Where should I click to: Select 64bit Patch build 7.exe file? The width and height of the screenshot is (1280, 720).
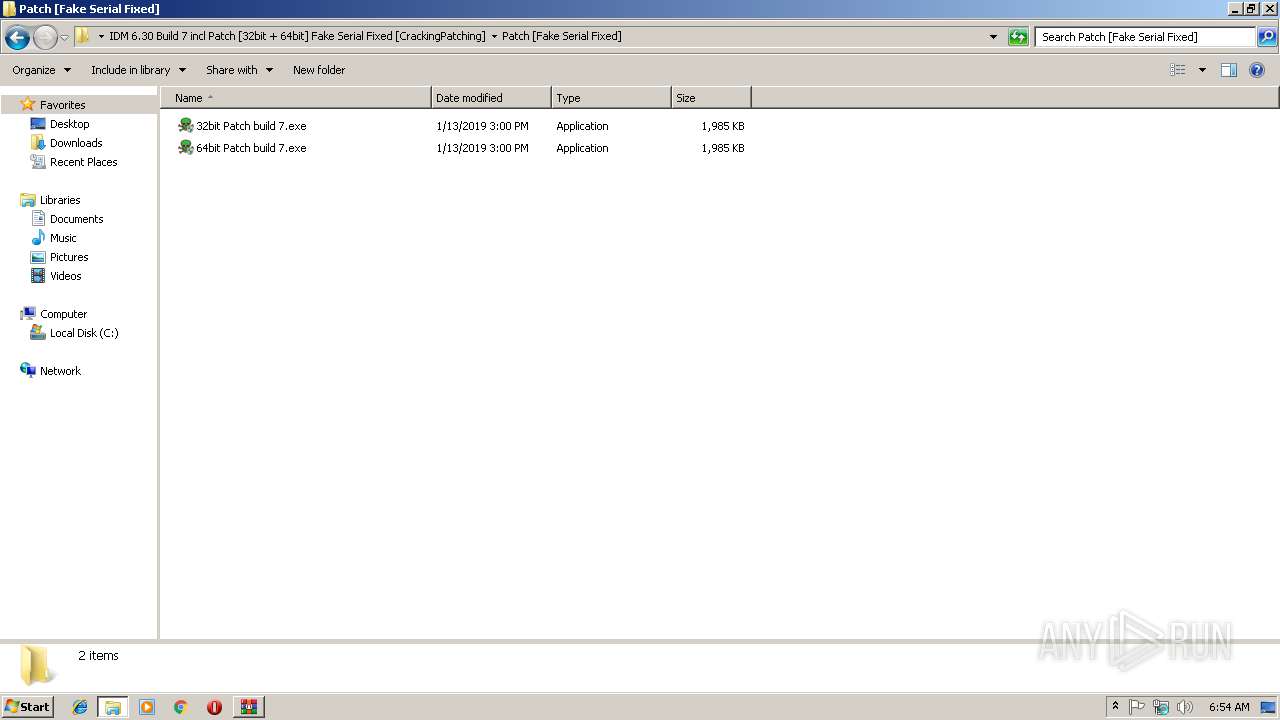[251, 148]
